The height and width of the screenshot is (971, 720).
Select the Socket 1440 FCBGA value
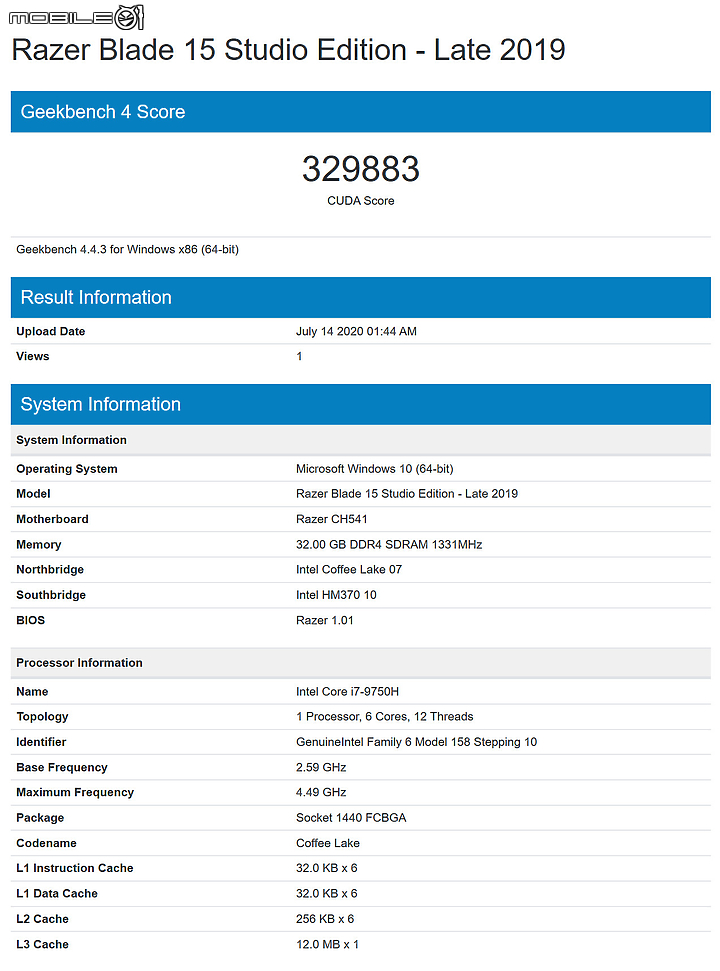[x=351, y=818]
